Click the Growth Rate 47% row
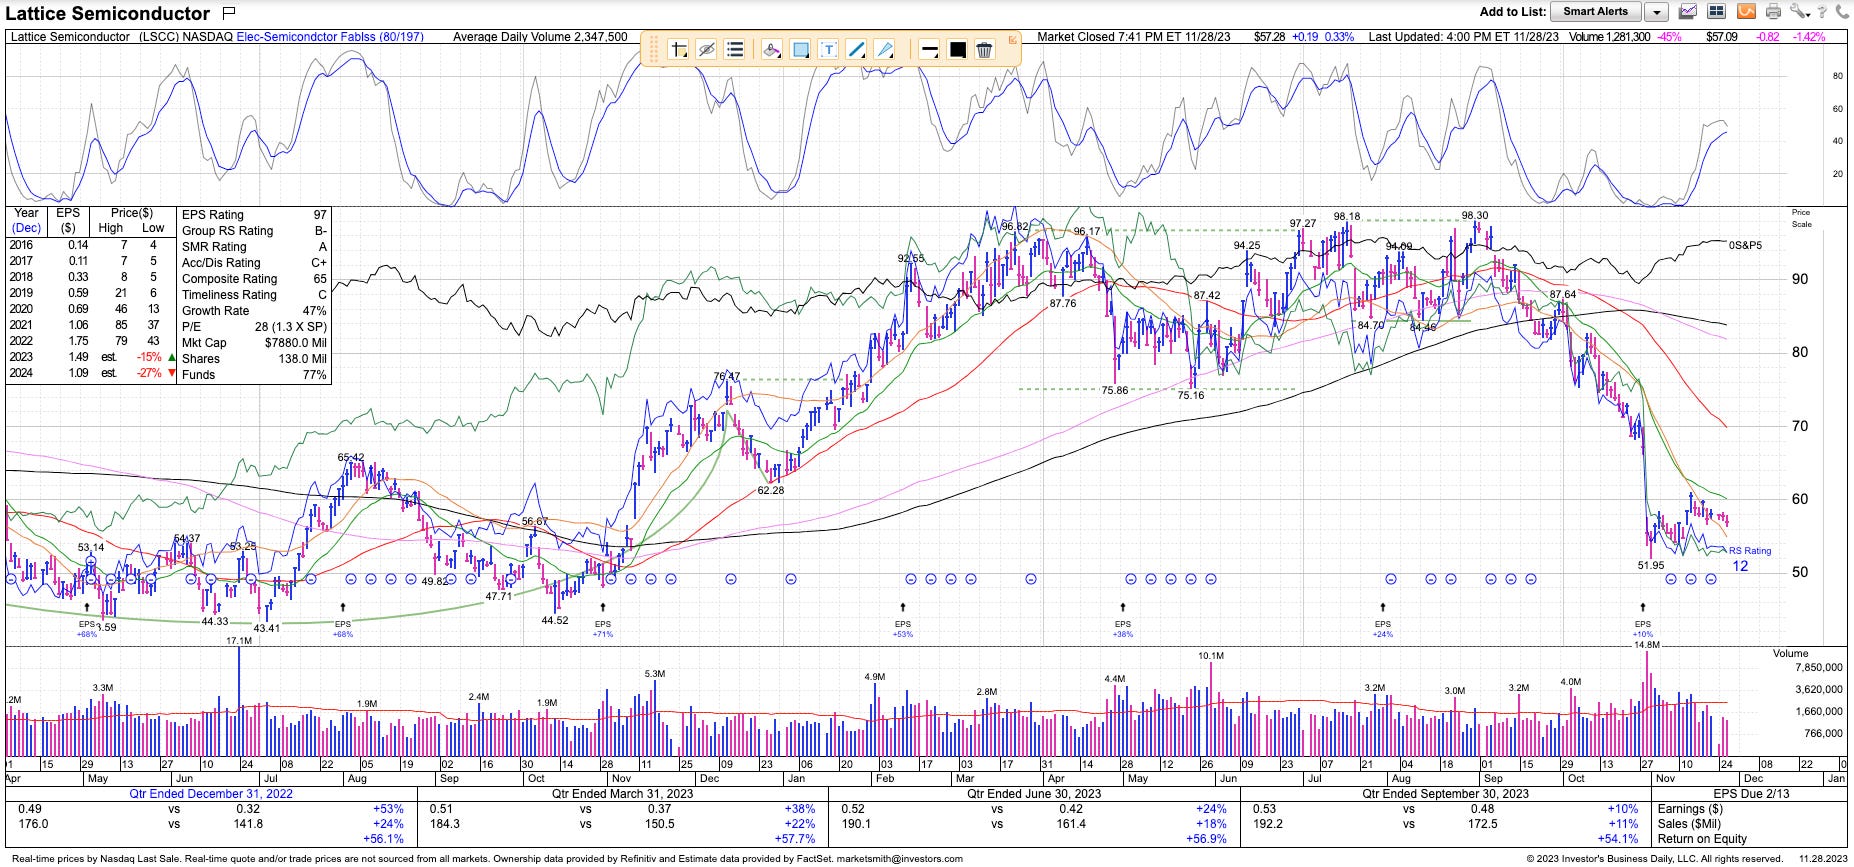 tap(254, 311)
